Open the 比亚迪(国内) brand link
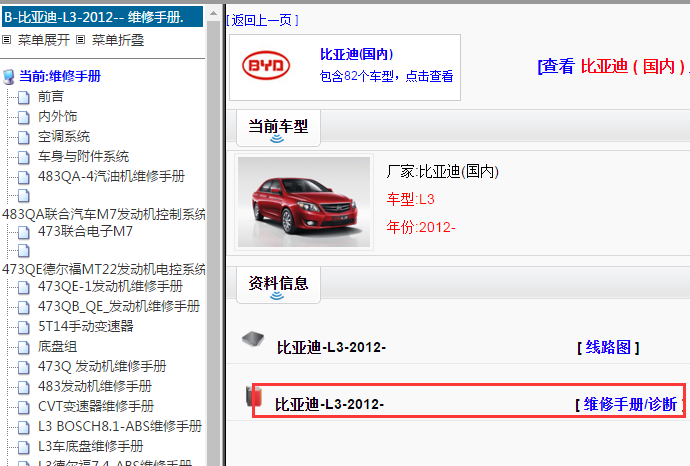 coord(356,54)
